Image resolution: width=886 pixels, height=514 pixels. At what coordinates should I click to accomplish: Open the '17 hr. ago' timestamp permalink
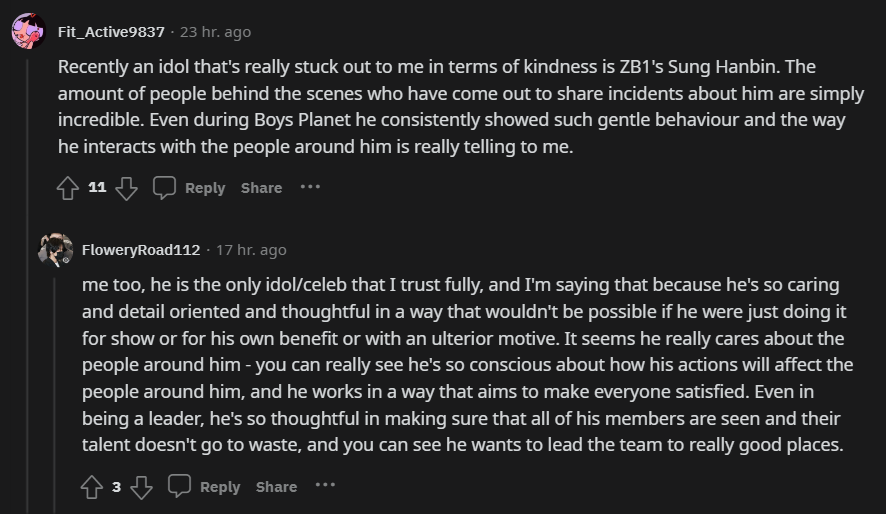pos(251,250)
